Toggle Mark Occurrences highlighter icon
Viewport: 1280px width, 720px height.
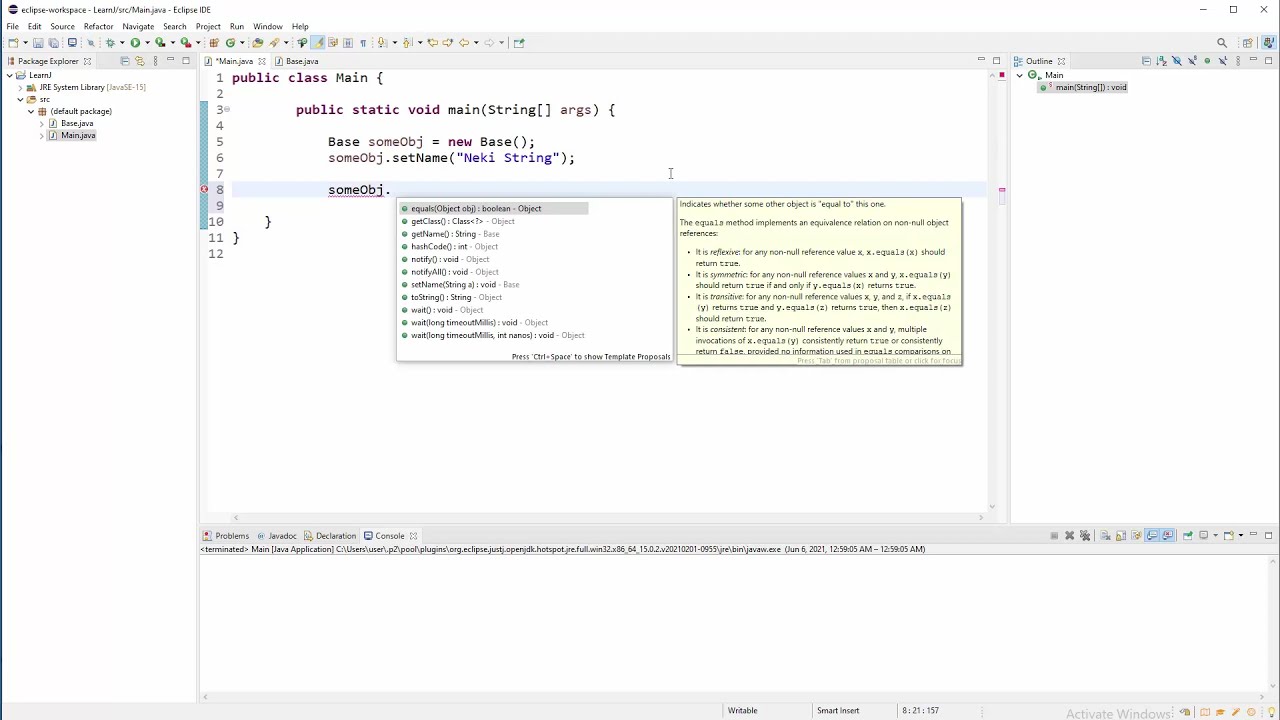point(317,43)
